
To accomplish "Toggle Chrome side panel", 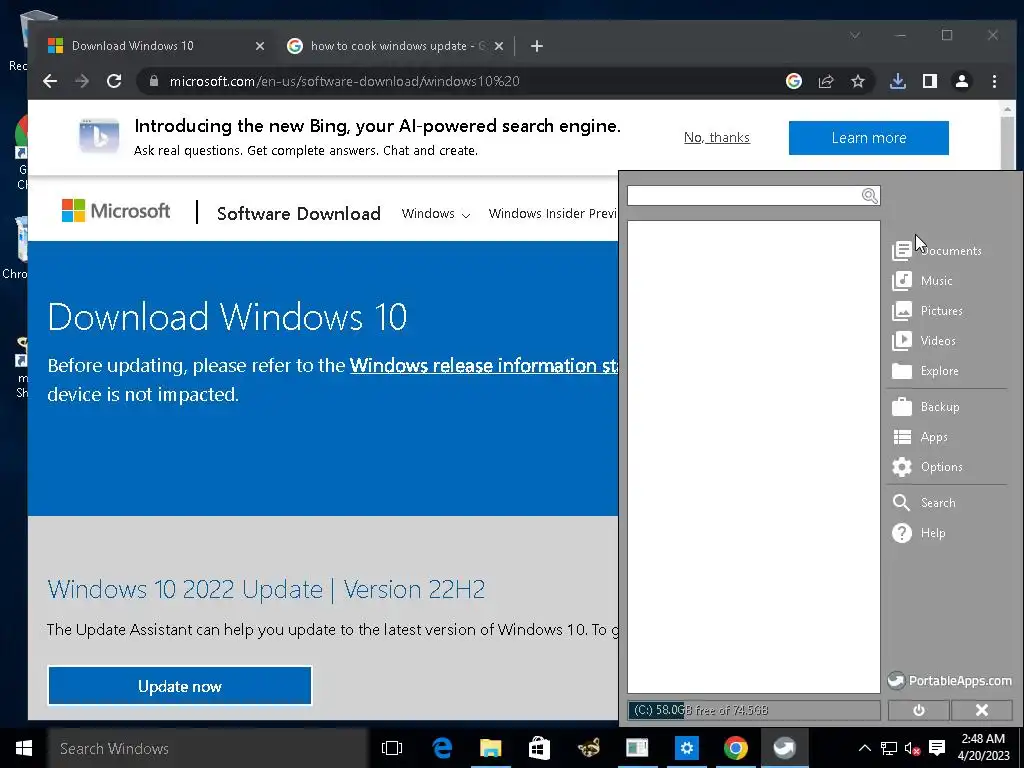I will [x=929, y=81].
